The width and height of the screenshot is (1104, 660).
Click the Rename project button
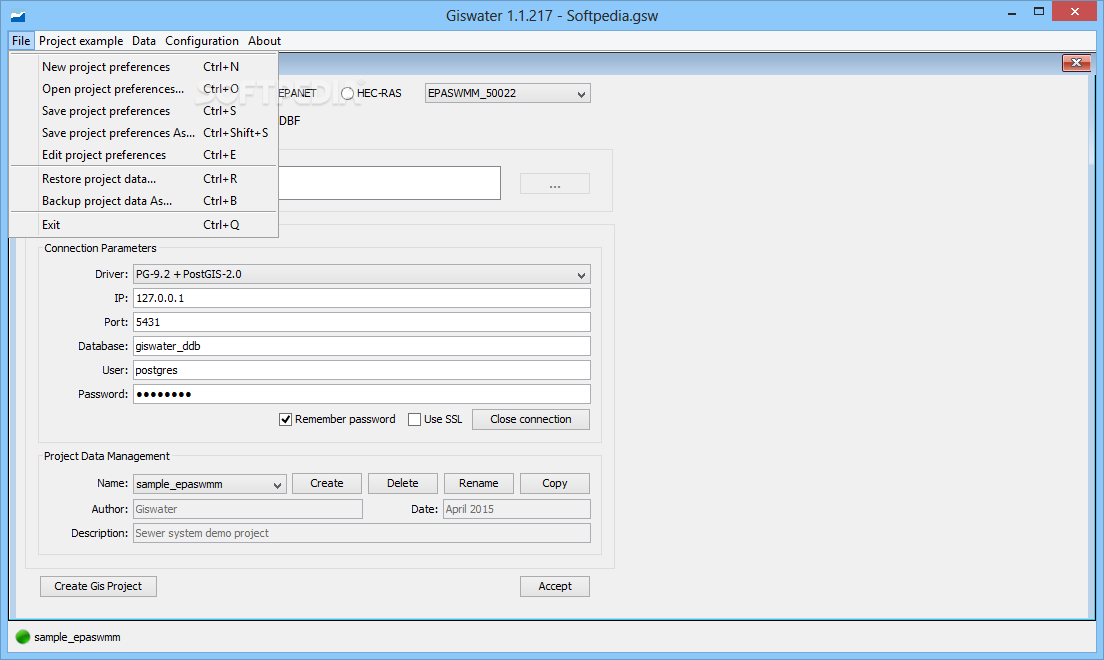[x=479, y=483]
